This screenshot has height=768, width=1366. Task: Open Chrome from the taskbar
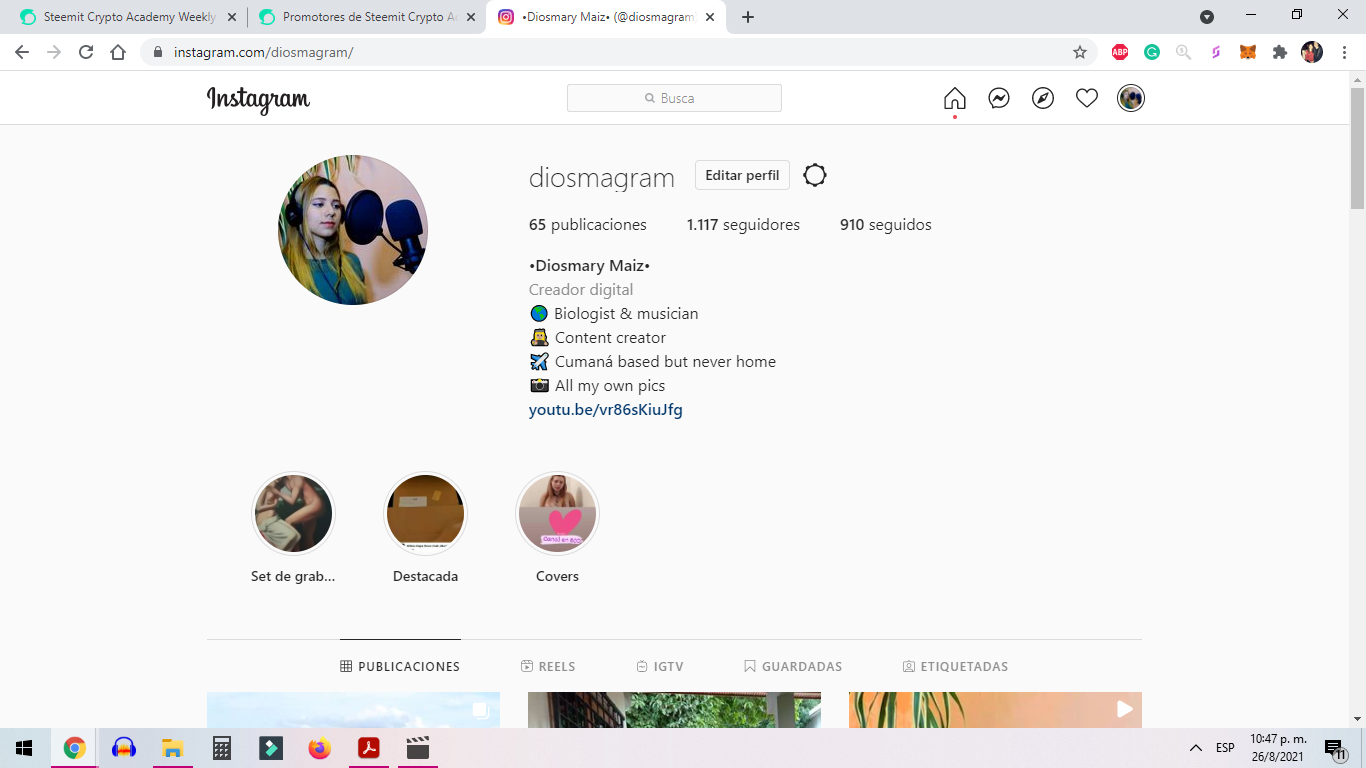pyautogui.click(x=74, y=748)
